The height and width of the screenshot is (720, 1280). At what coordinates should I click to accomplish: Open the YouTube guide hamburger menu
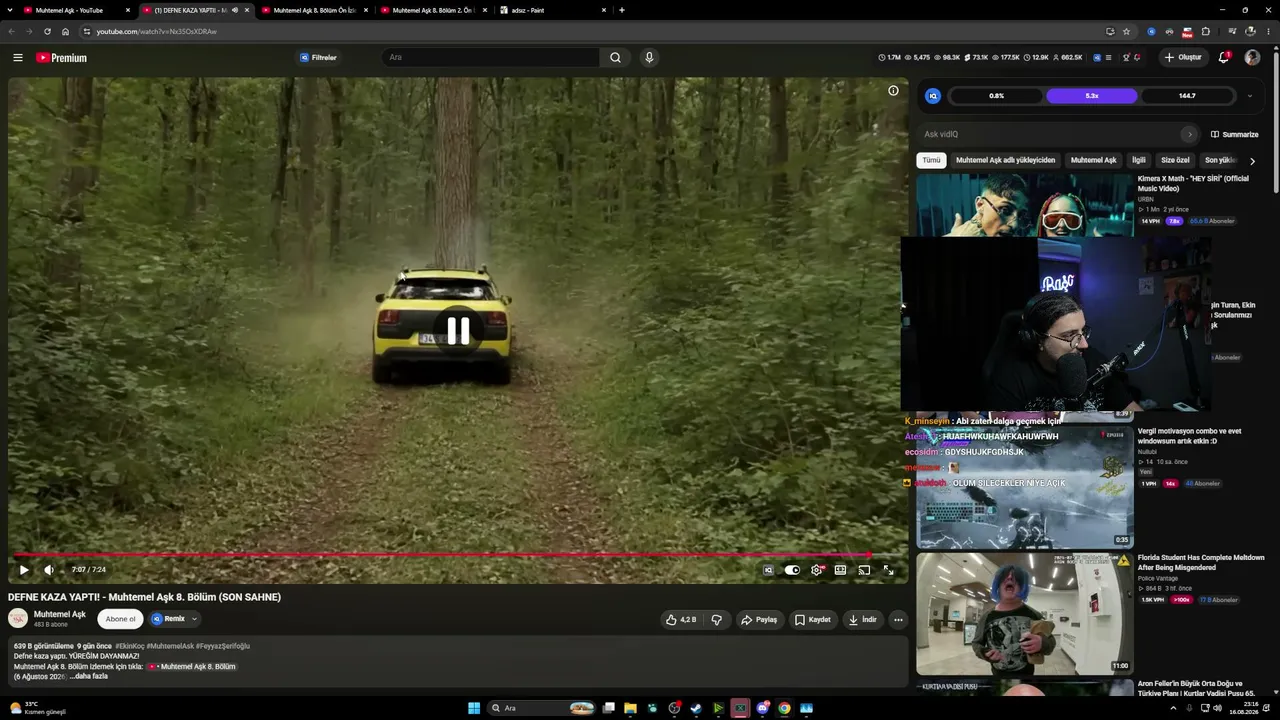tap(18, 58)
